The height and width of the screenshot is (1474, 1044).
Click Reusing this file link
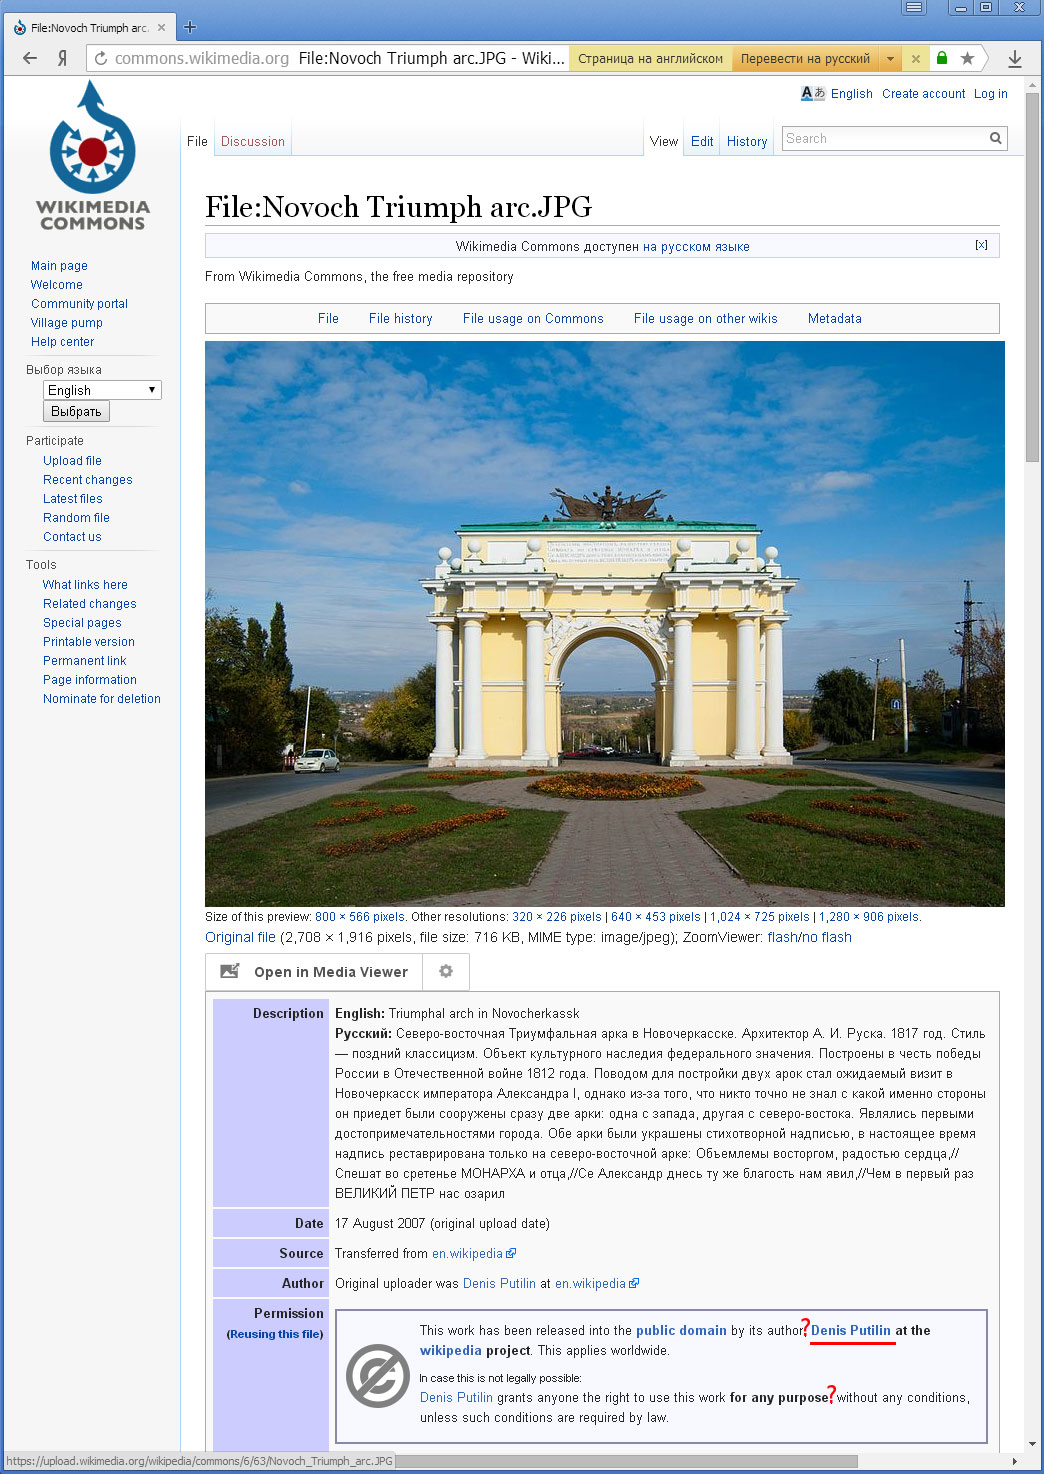275,1334
